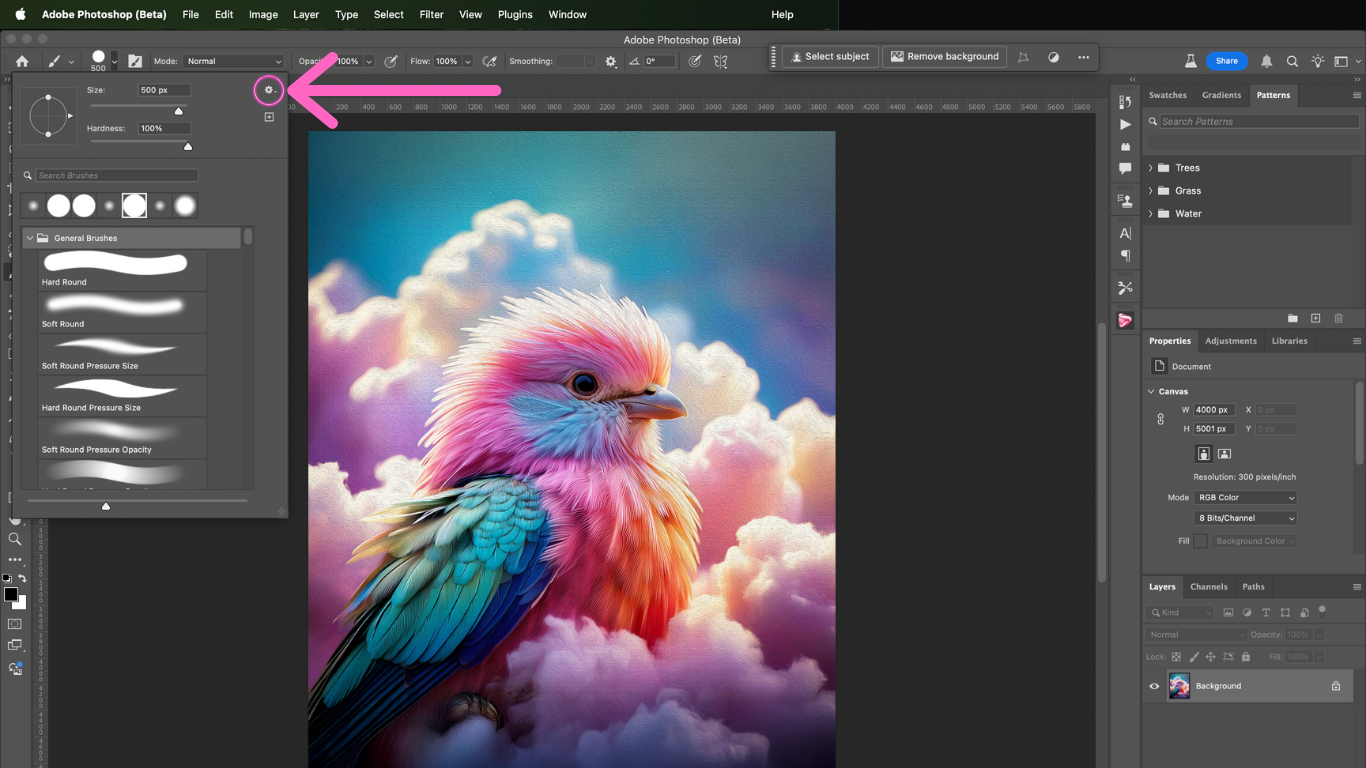The width and height of the screenshot is (1366, 768).
Task: Open the brush preset picker gear menu
Action: (x=268, y=90)
